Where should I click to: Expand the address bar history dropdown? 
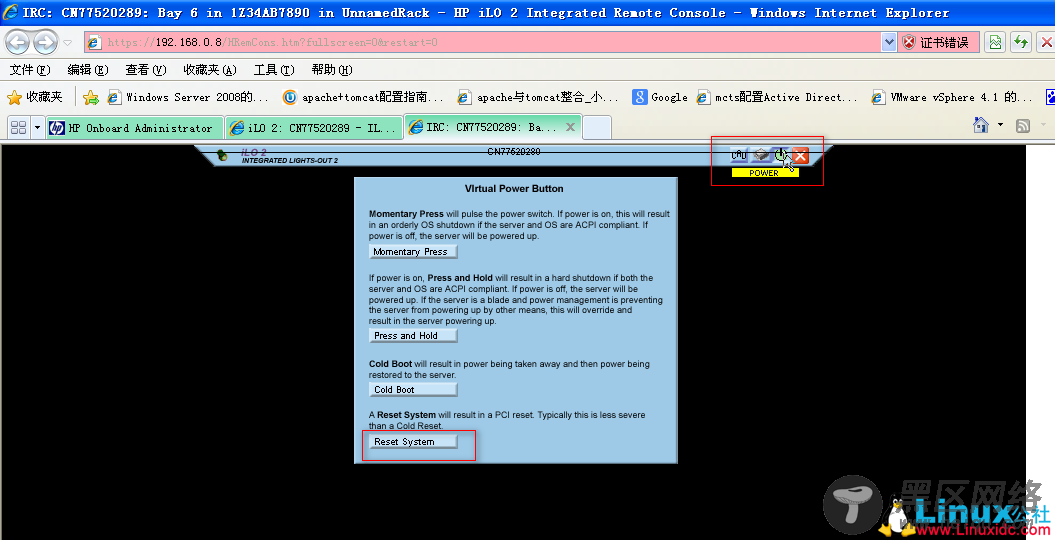point(889,42)
